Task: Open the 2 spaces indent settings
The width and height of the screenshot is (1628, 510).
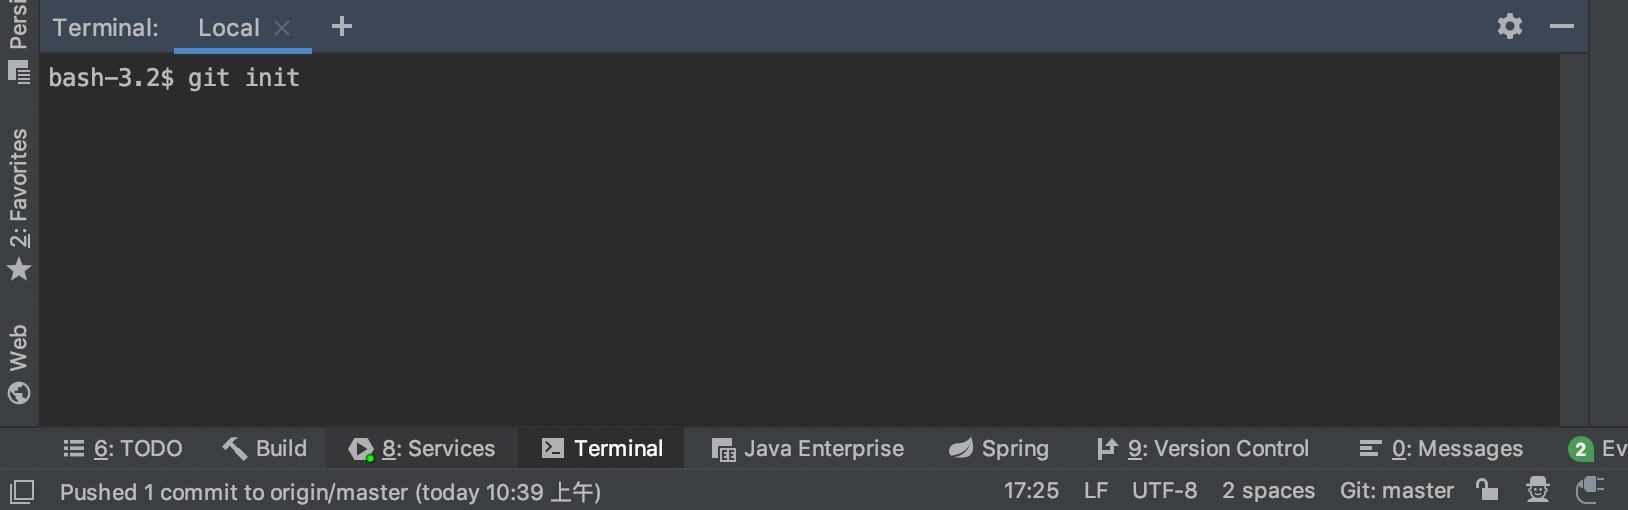Action: pyautogui.click(x=1268, y=491)
